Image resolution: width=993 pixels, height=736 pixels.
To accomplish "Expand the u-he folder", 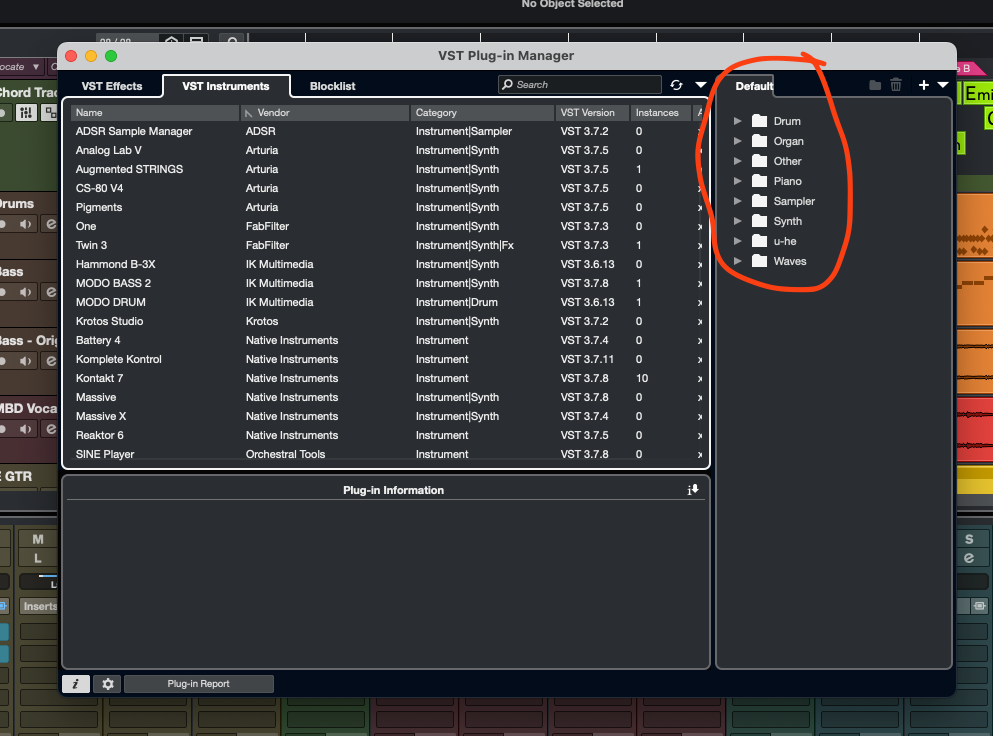I will [x=737, y=241].
